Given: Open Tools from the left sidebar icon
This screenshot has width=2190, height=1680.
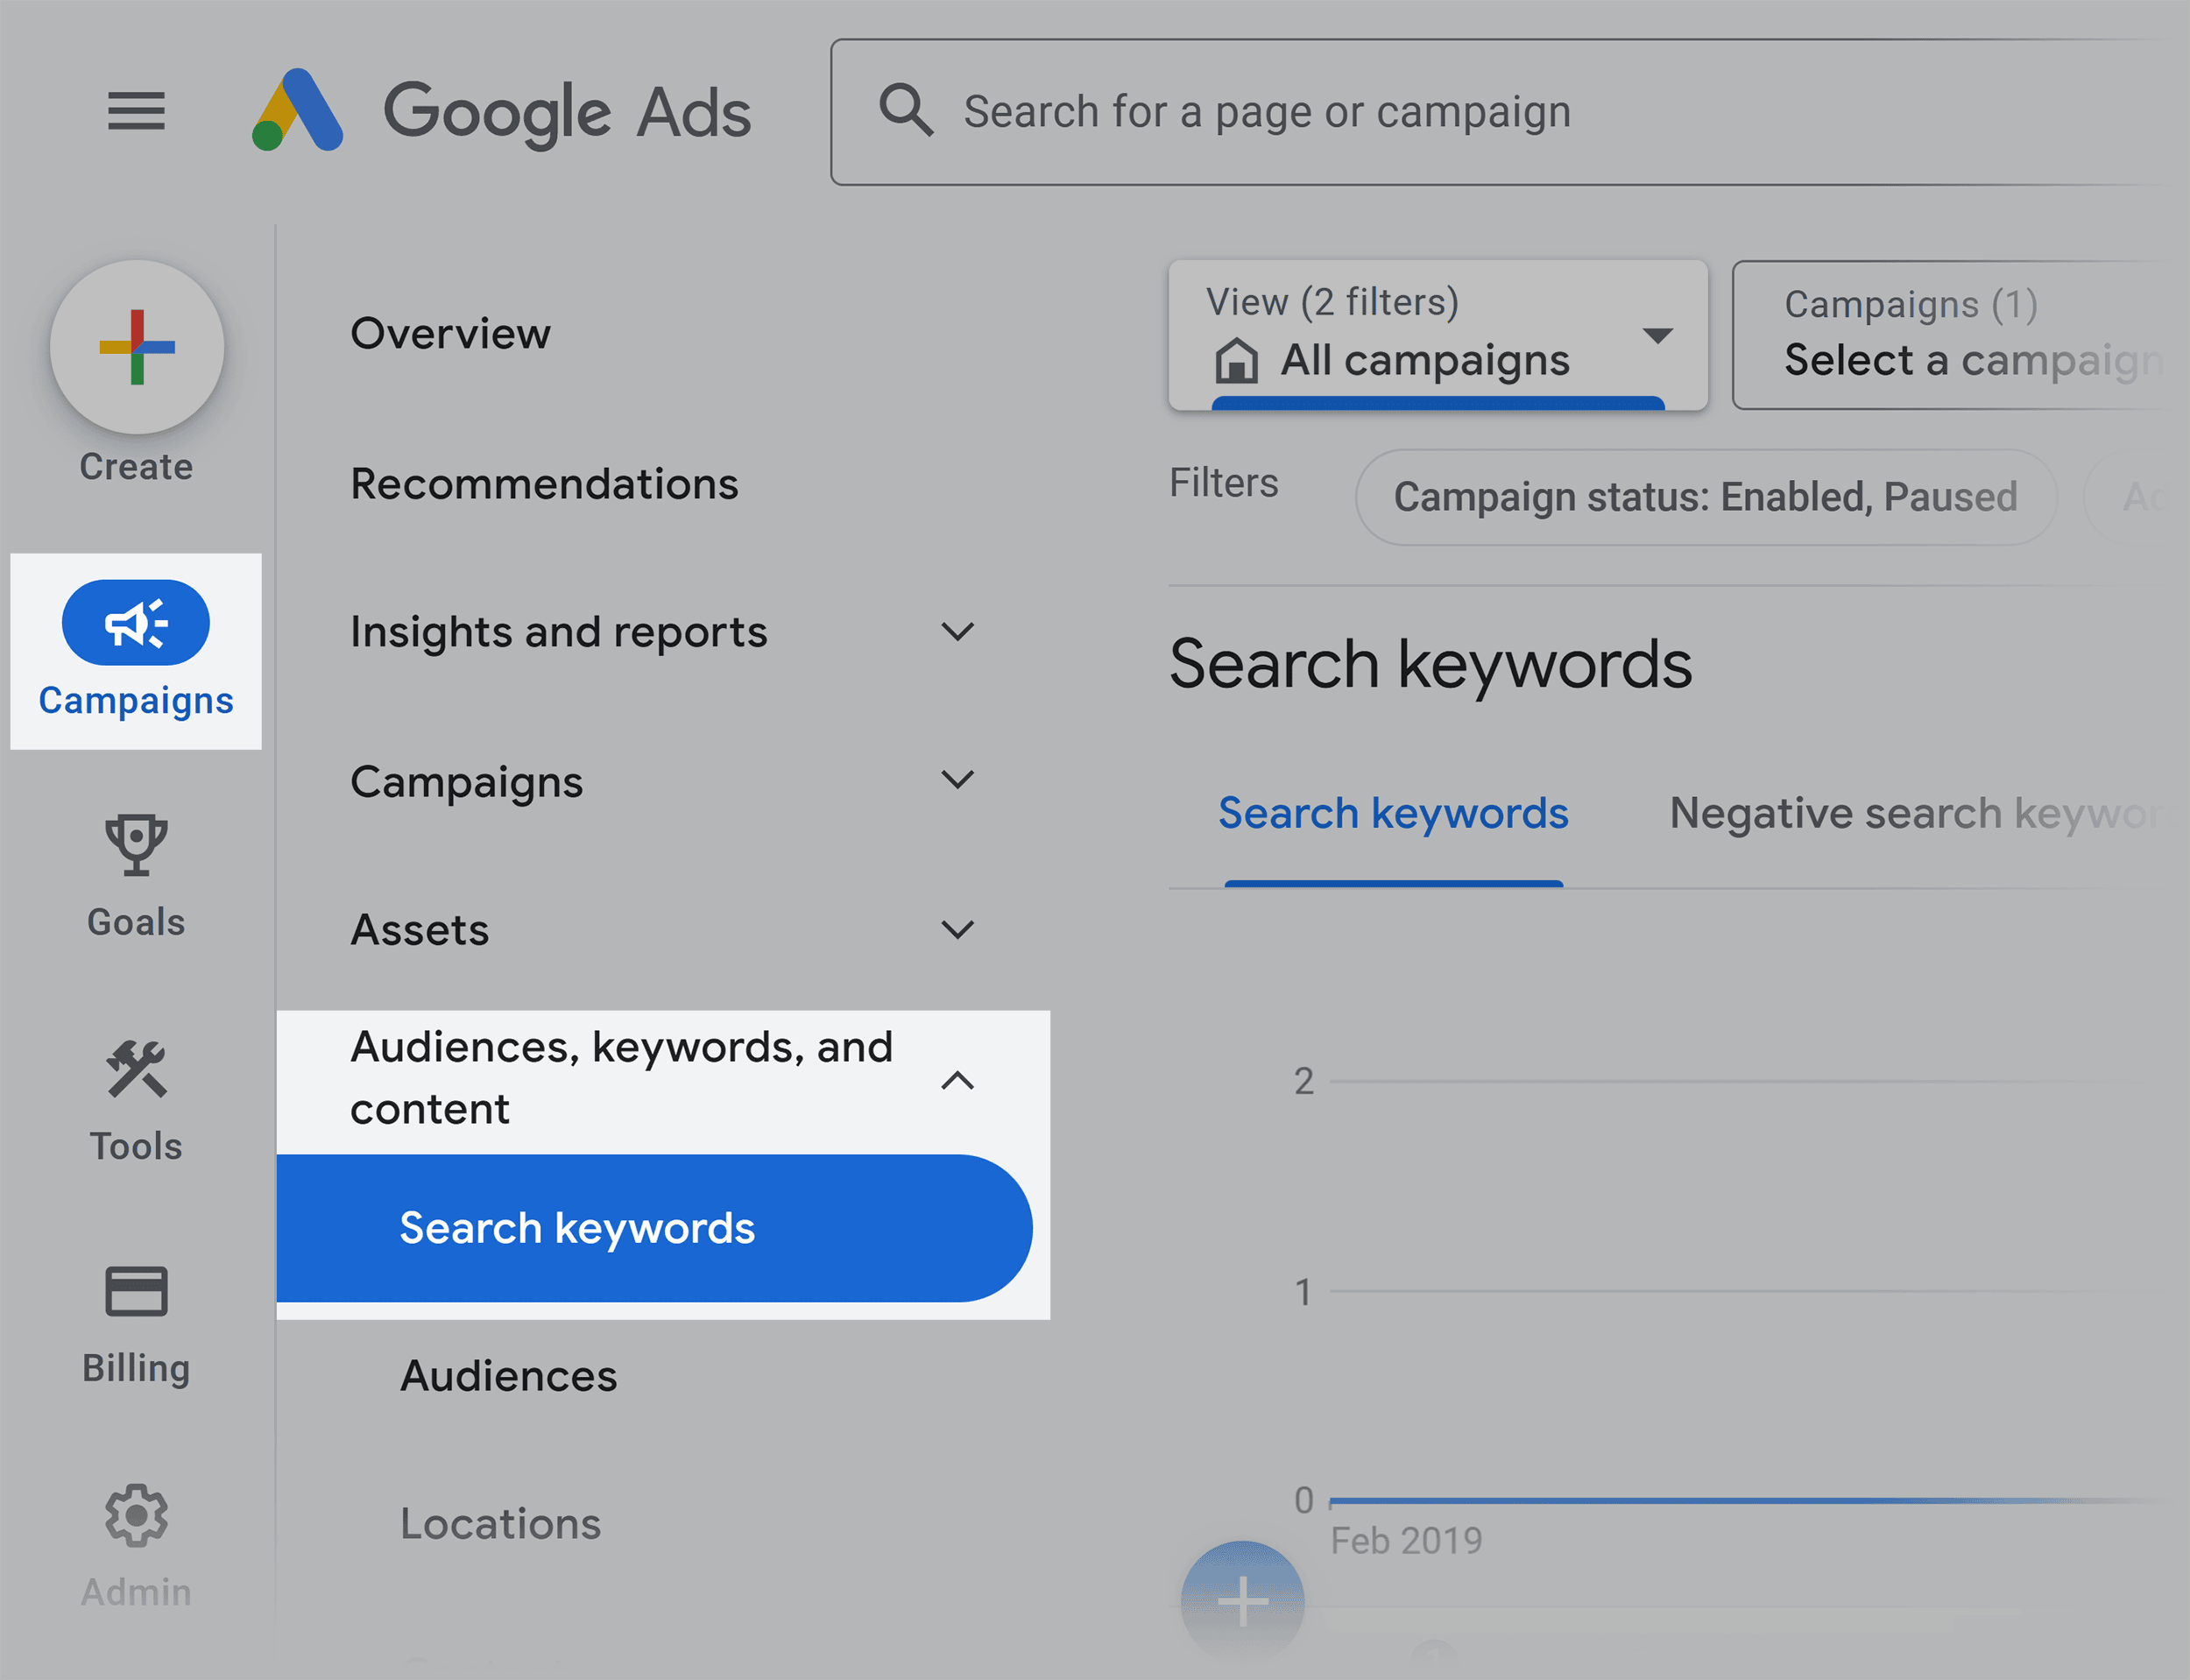Looking at the screenshot, I should pyautogui.click(x=136, y=1072).
